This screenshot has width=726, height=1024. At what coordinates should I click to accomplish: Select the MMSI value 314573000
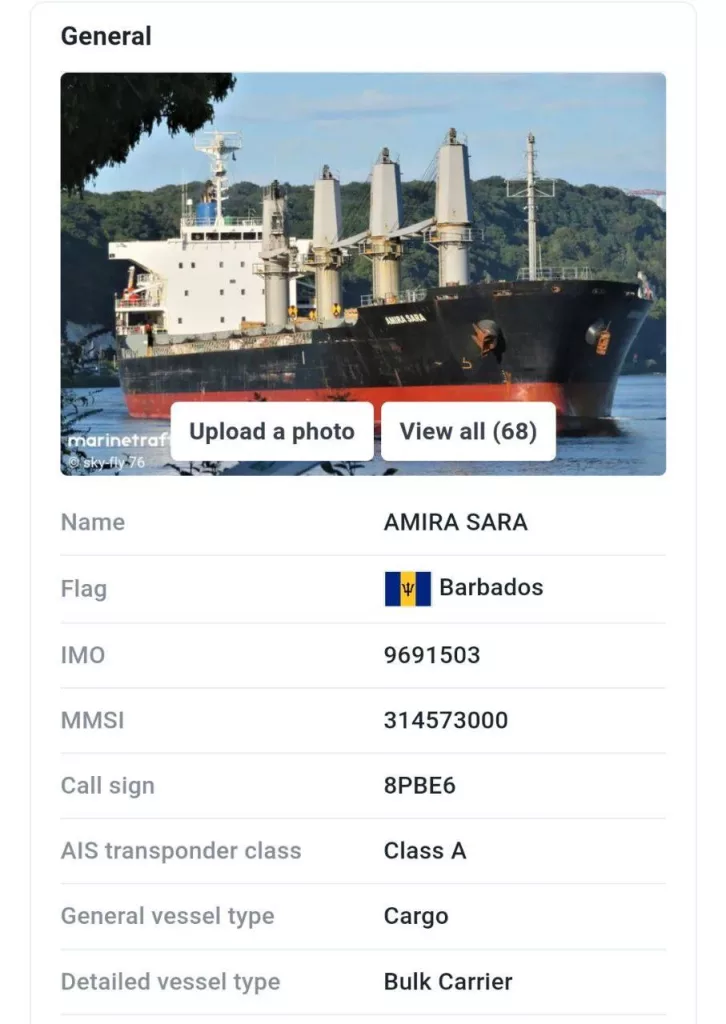point(445,720)
